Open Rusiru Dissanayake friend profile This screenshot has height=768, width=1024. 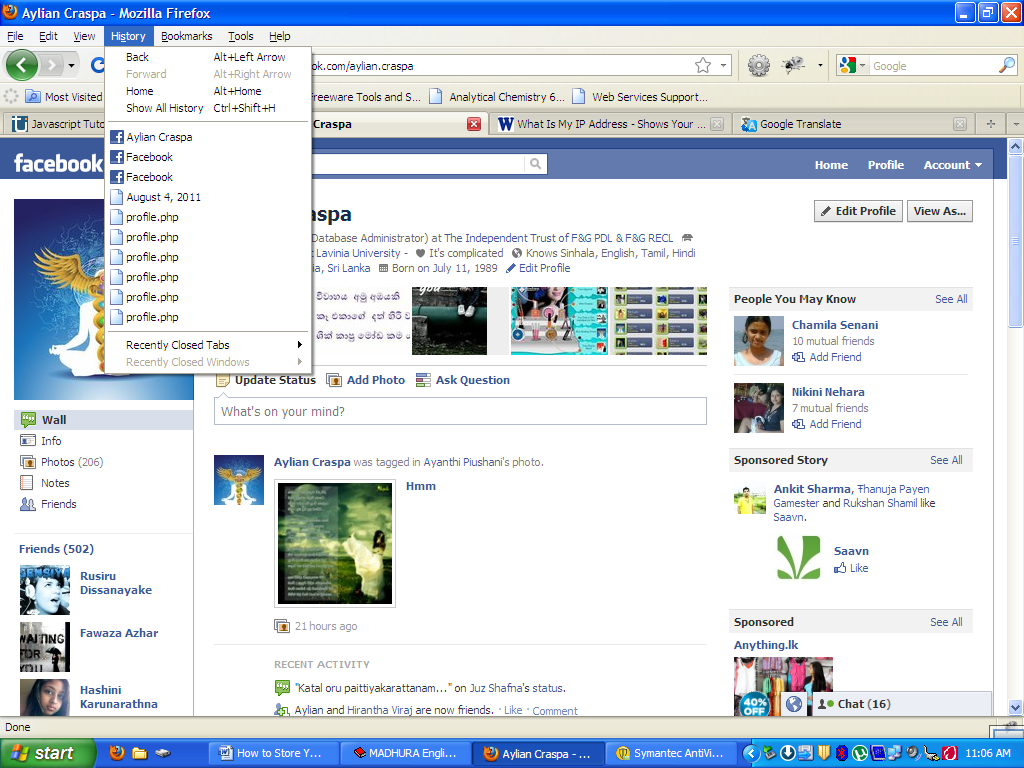[x=116, y=583]
